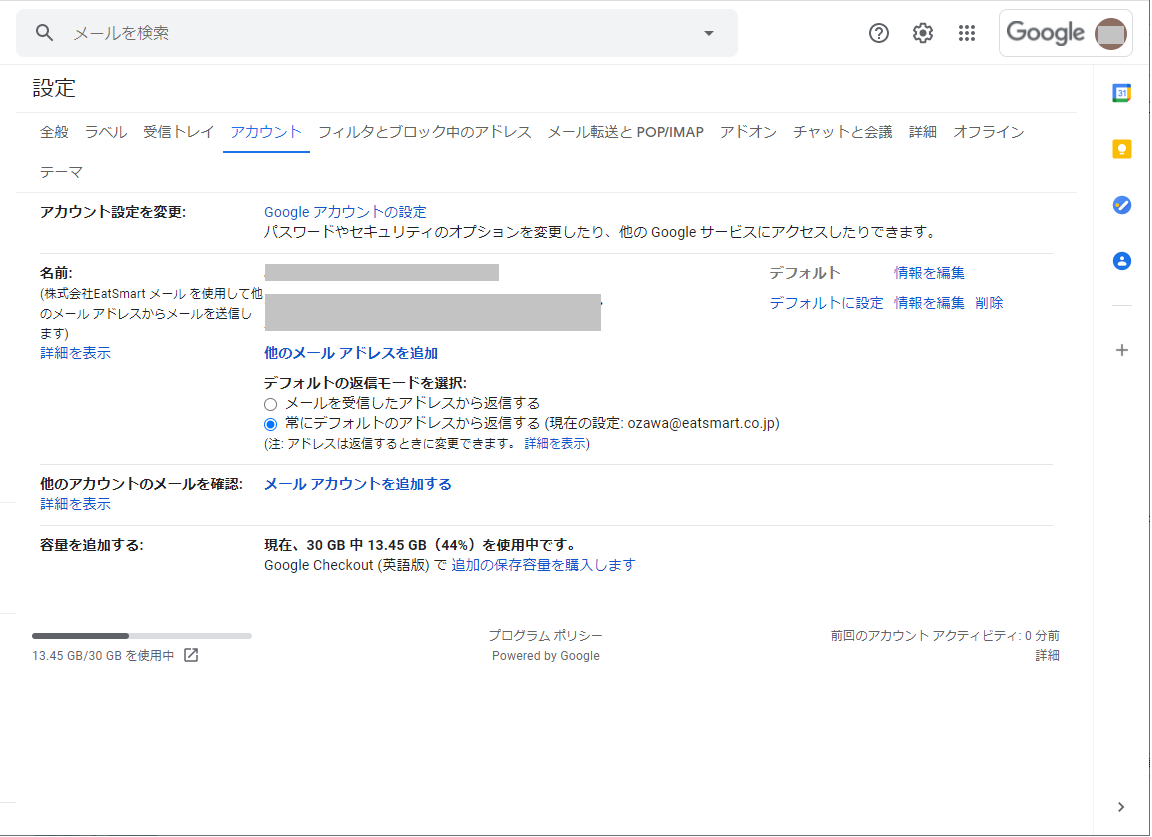Image resolution: width=1152 pixels, height=837 pixels.
Task: Open the quick settings gear
Action: coord(922,32)
